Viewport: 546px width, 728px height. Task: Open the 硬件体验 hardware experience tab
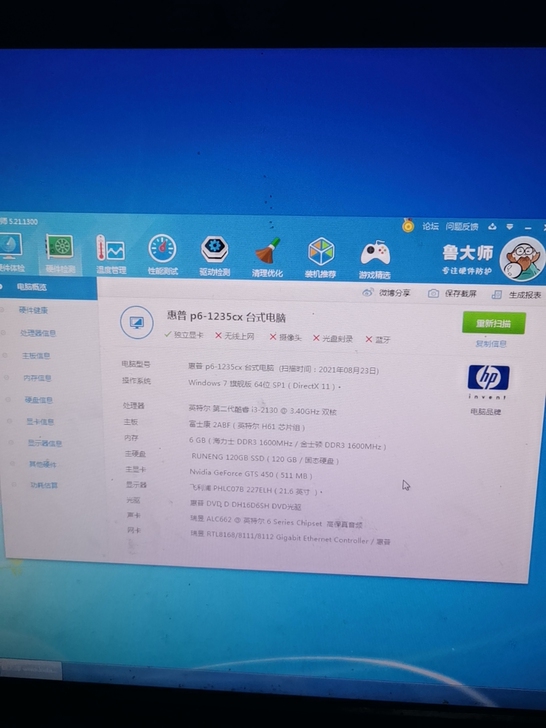tap(11, 252)
